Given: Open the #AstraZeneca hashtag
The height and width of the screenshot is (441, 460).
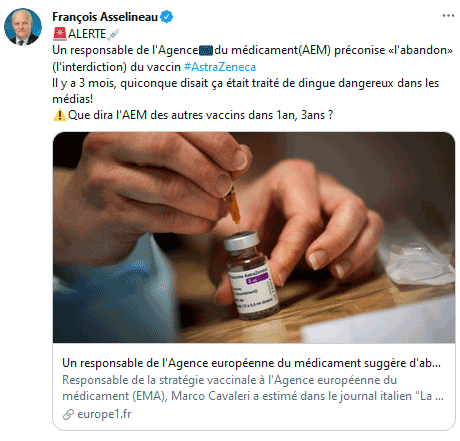Looking at the screenshot, I should click(x=220, y=67).
